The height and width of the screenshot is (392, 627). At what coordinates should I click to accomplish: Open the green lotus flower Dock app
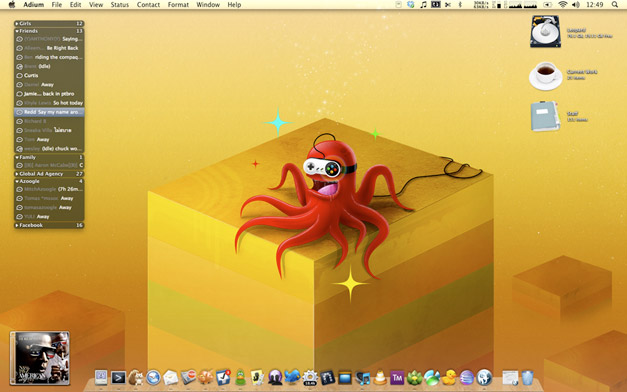[415, 377]
